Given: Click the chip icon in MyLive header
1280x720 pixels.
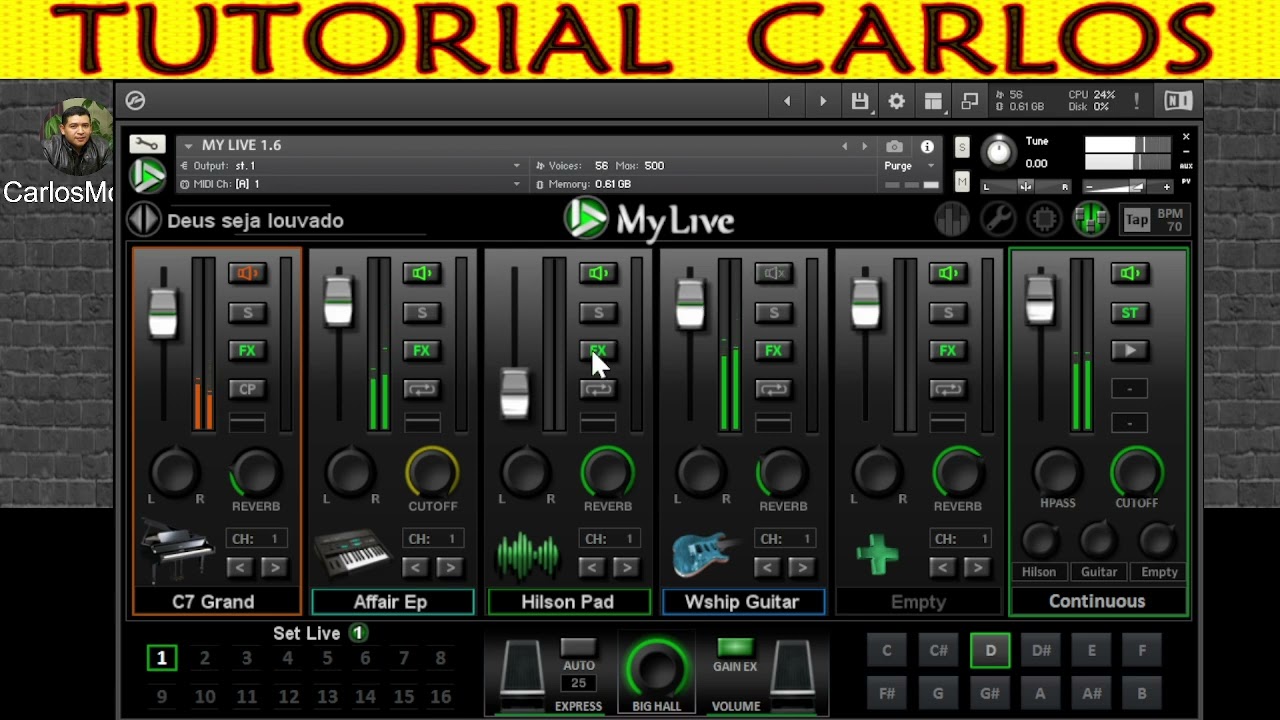Looking at the screenshot, I should click(x=1044, y=219).
